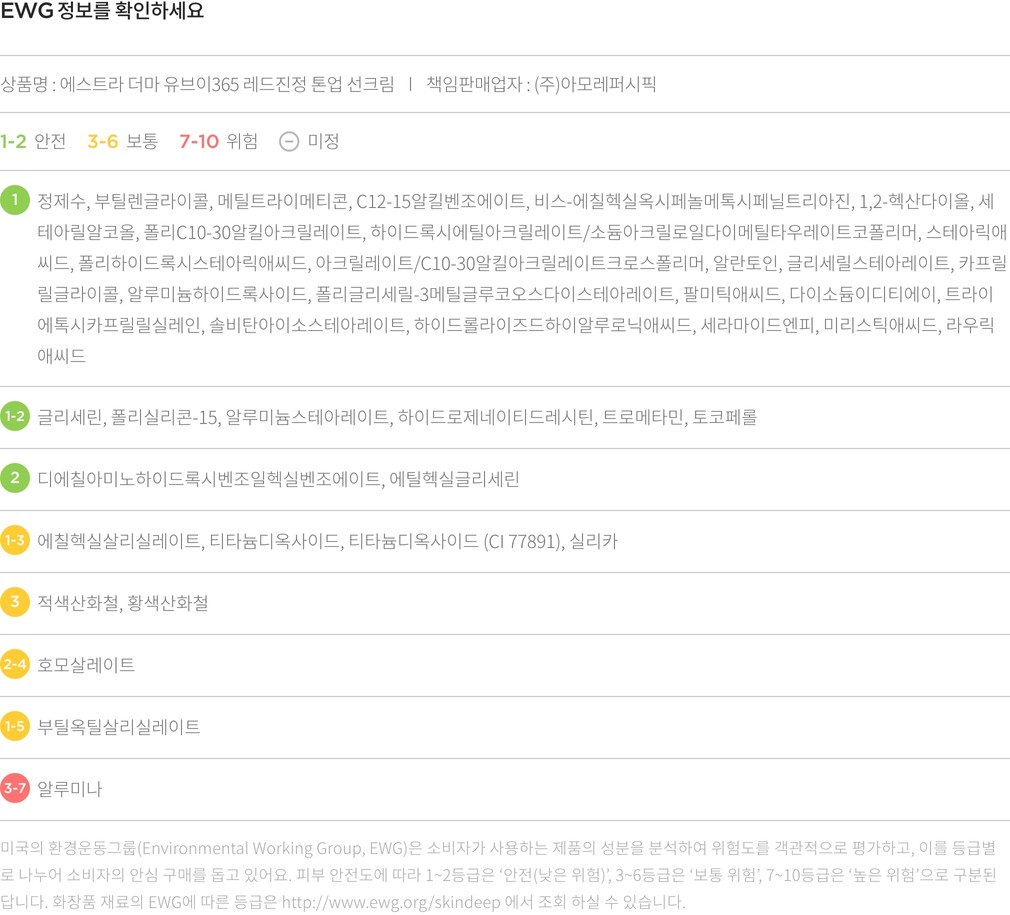Screen dimensions: 1010x915
Task: Click the 적색산화철 ingredient
Action: click(x=78, y=603)
